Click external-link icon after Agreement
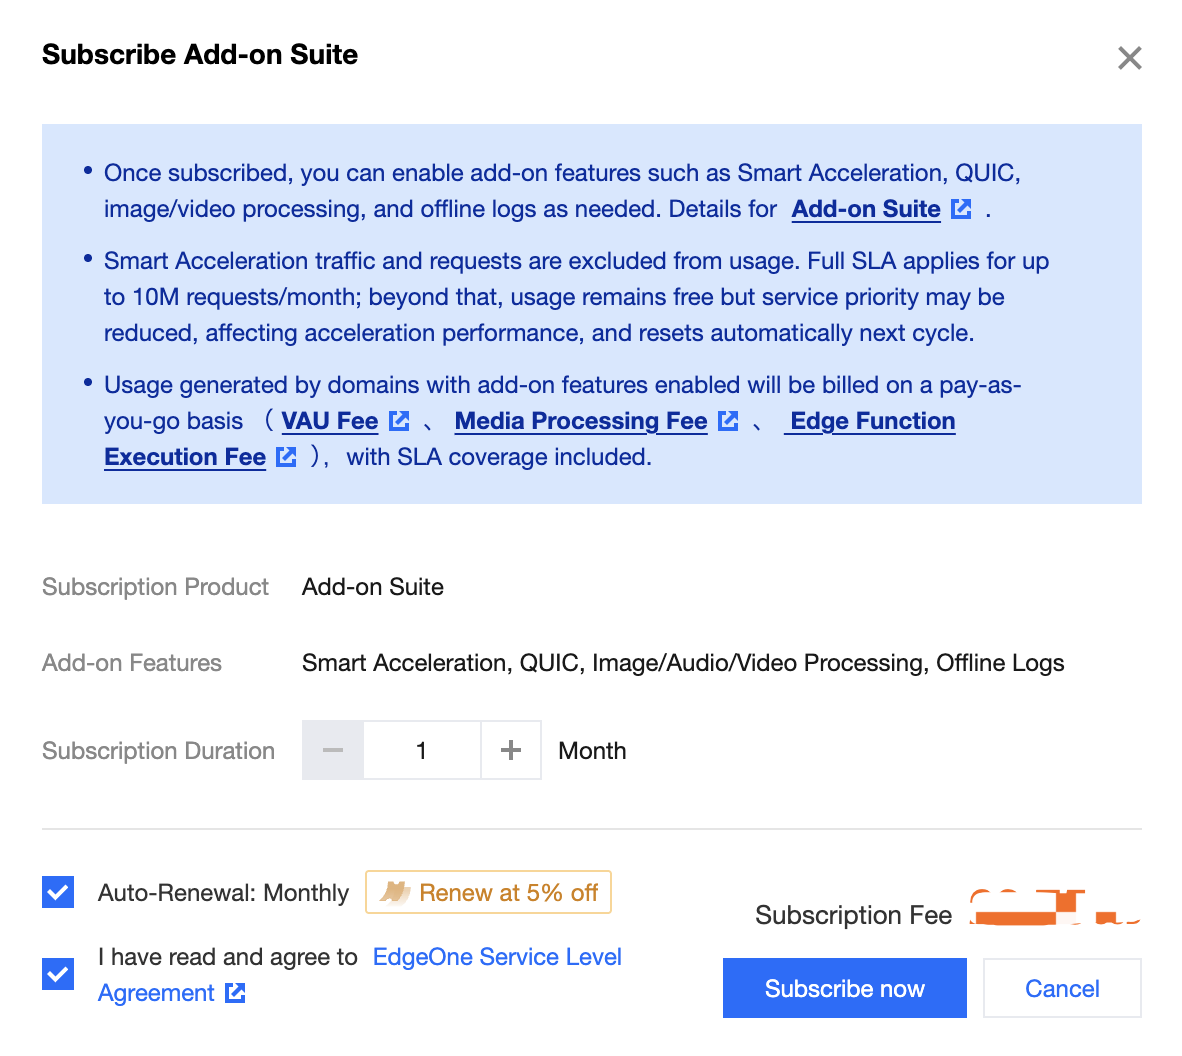The height and width of the screenshot is (1056, 1182). (235, 993)
